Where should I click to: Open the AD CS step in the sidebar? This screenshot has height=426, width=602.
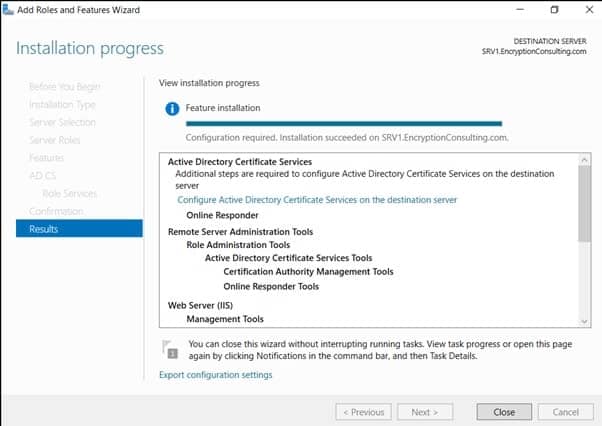point(42,176)
